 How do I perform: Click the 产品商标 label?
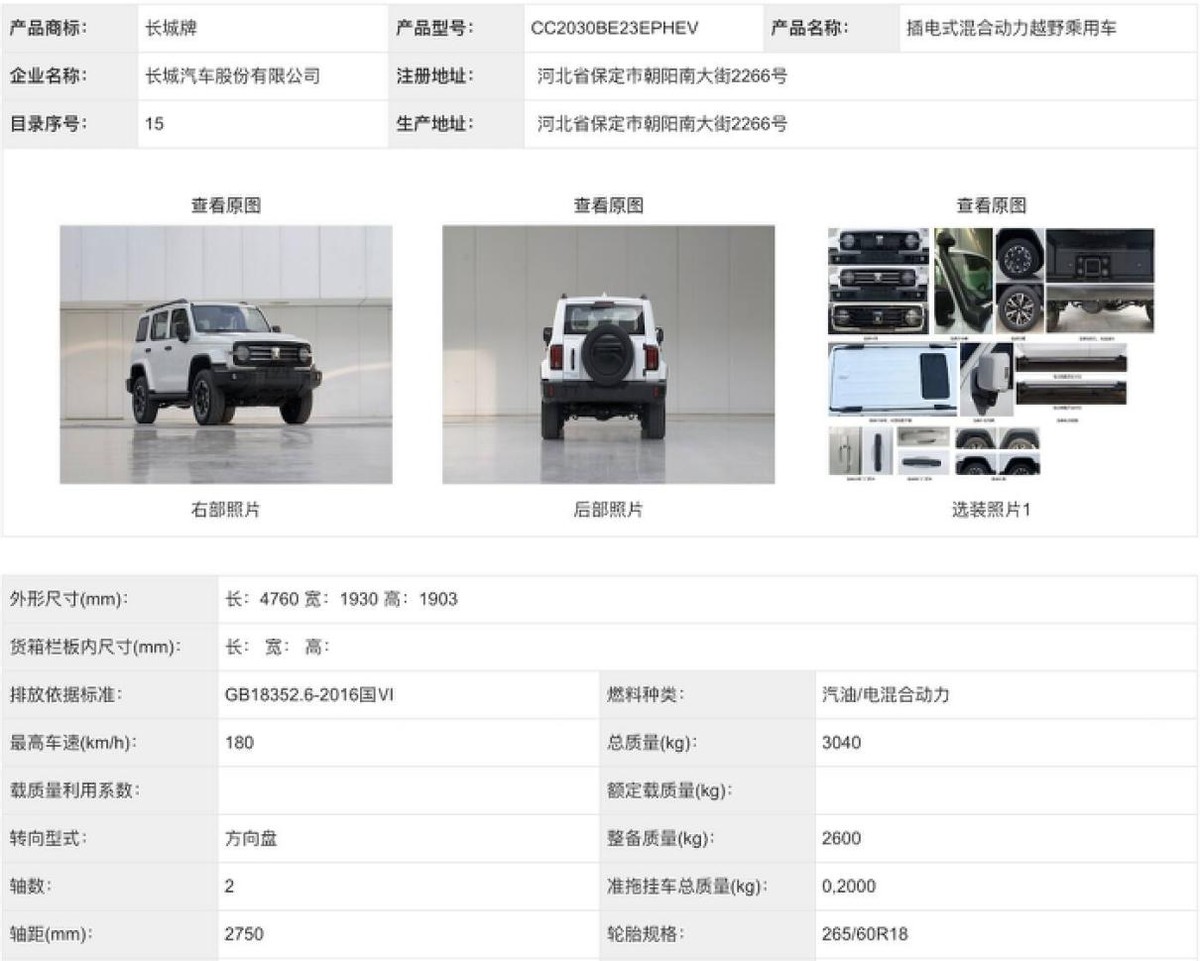(x=49, y=29)
